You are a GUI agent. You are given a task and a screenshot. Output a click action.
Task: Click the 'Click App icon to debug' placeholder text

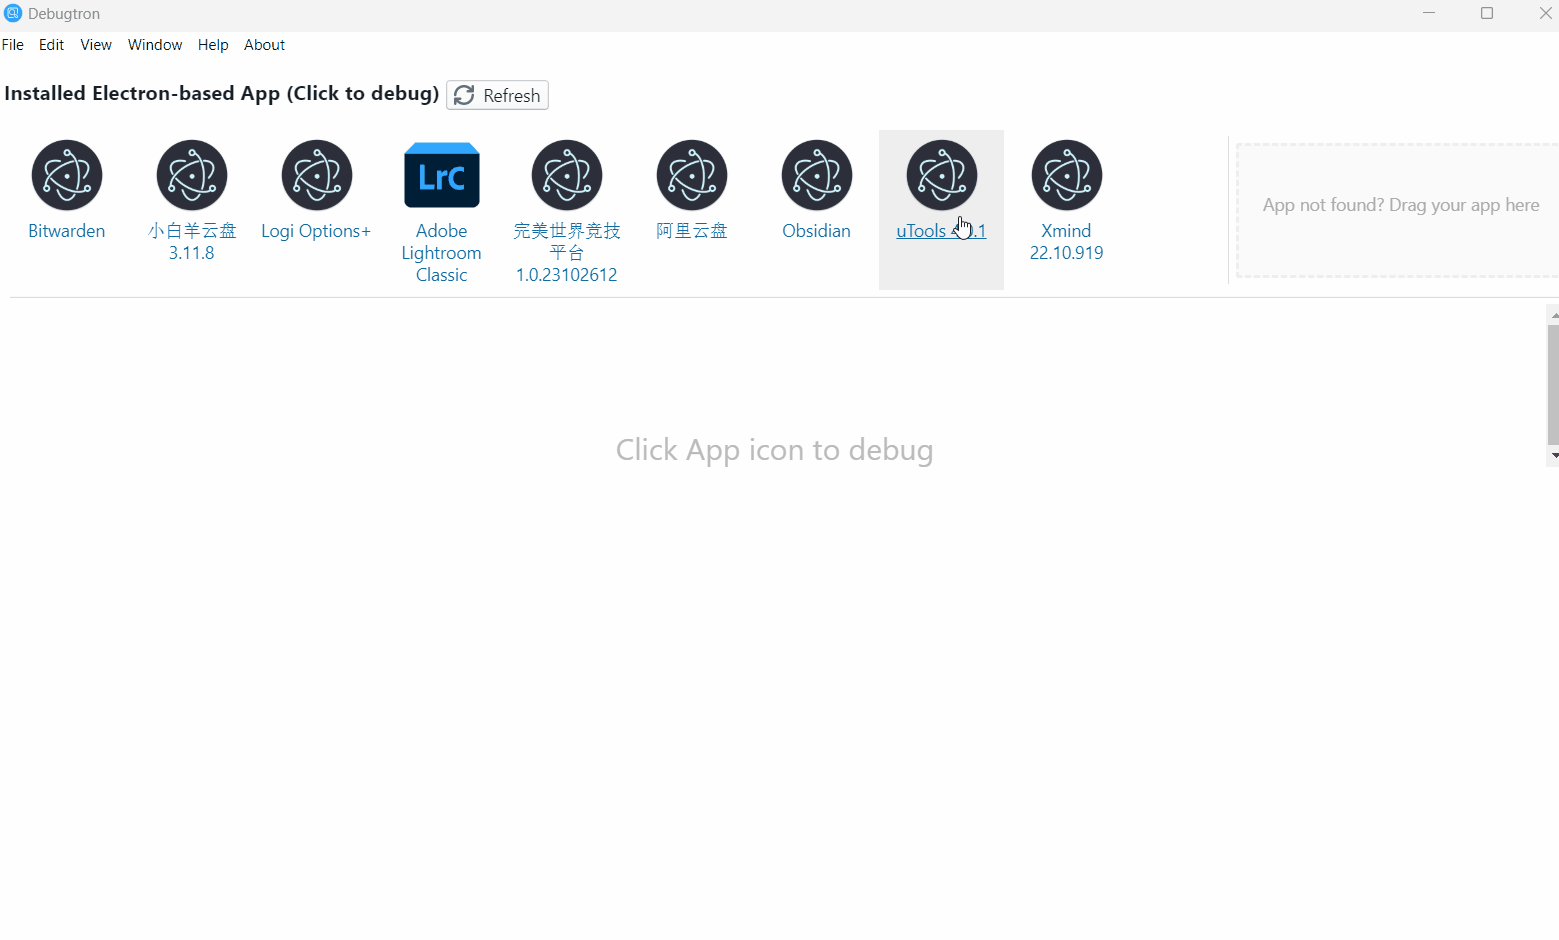(x=775, y=450)
